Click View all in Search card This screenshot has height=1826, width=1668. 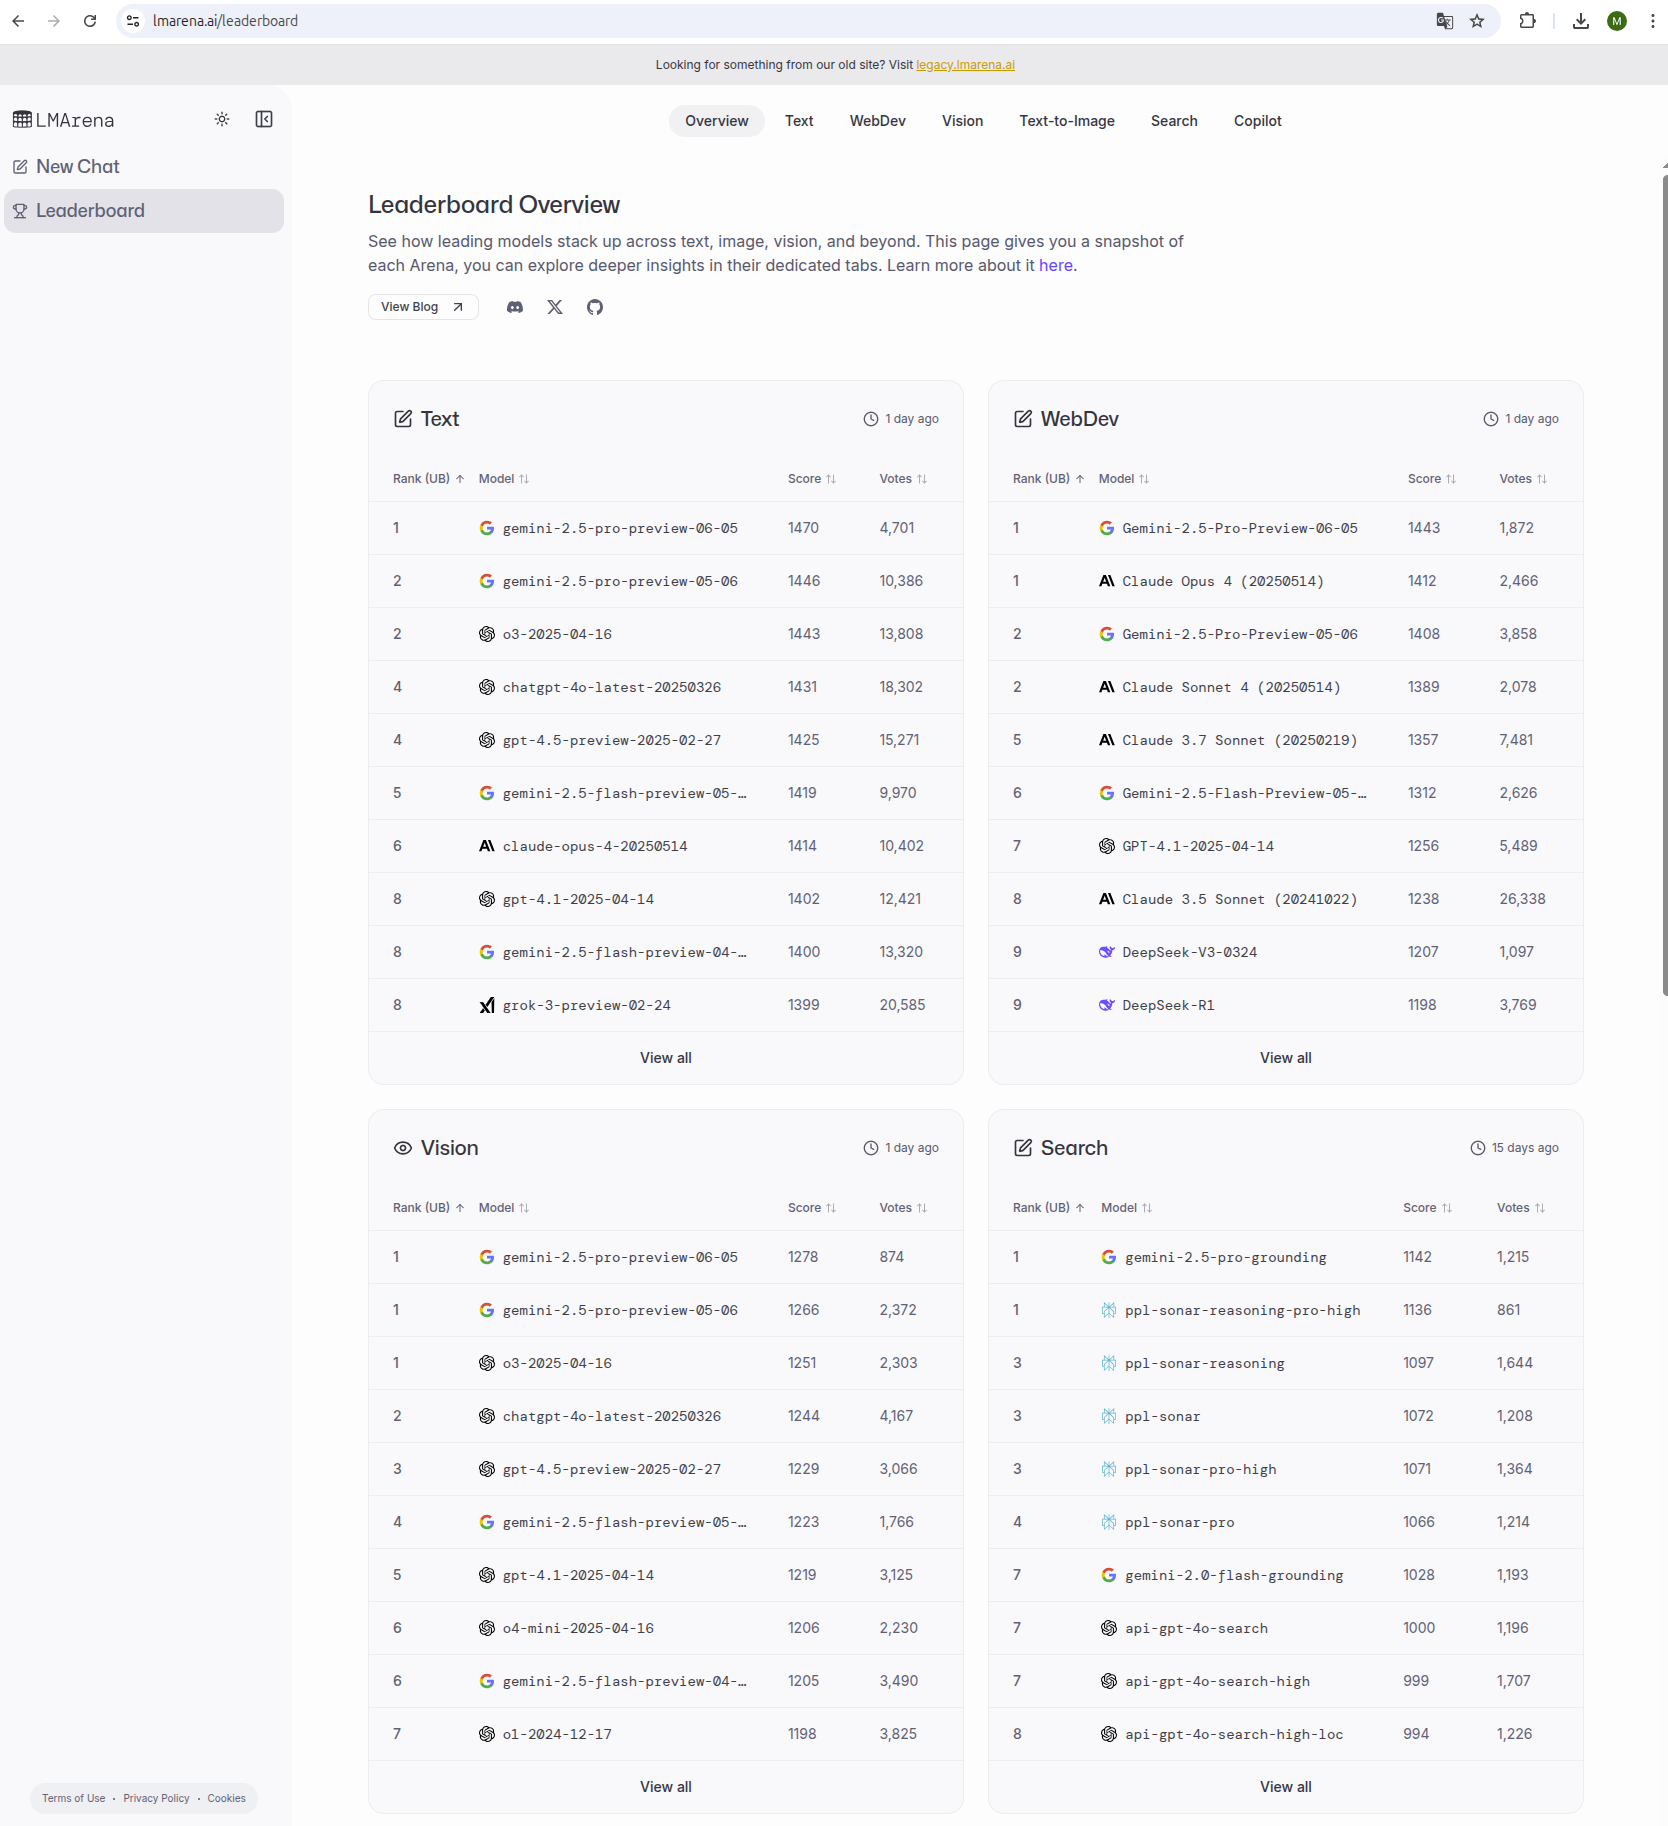point(1286,1787)
